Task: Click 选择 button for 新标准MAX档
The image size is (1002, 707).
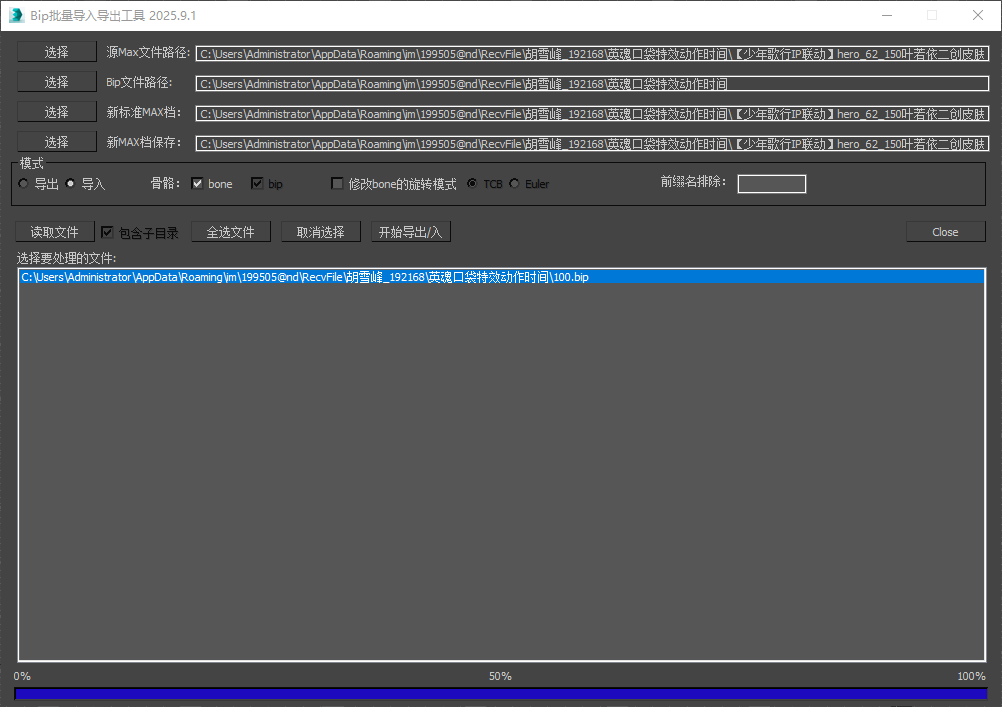Action: point(56,112)
